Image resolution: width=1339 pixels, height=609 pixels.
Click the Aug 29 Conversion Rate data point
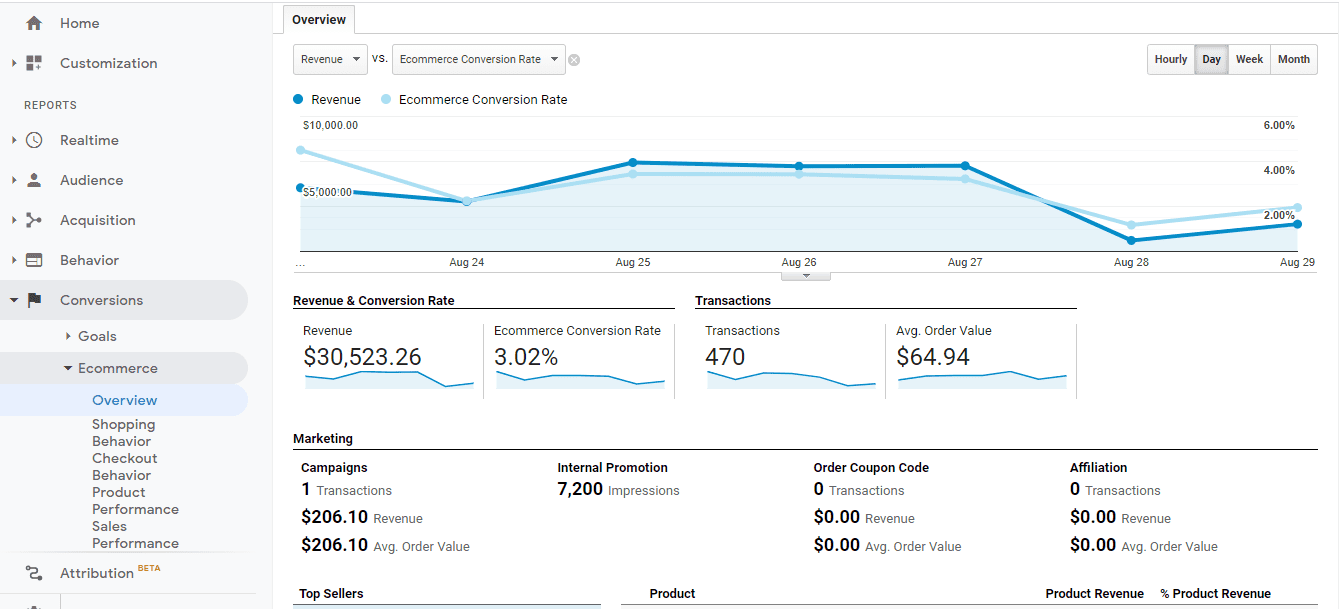pos(1297,207)
